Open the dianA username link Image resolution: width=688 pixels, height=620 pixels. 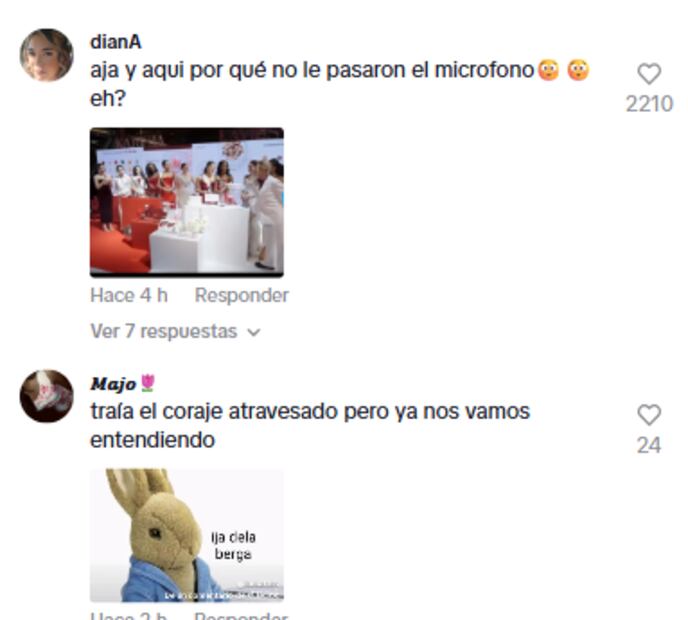coord(116,42)
